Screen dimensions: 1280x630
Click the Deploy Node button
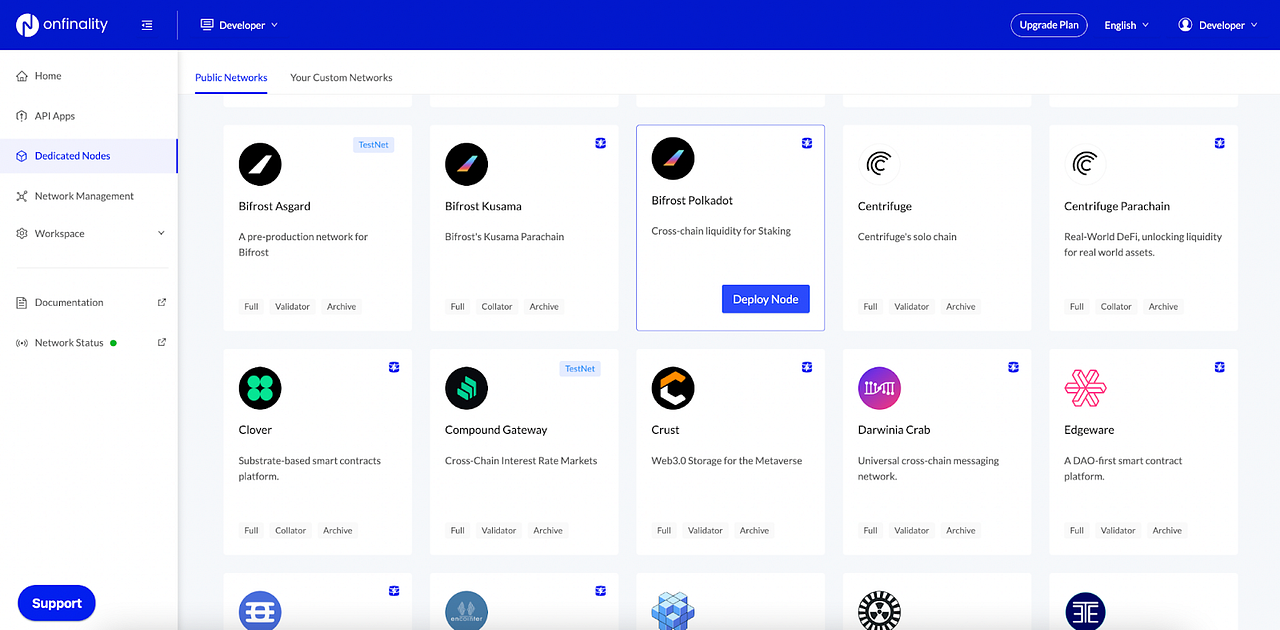[x=765, y=299]
